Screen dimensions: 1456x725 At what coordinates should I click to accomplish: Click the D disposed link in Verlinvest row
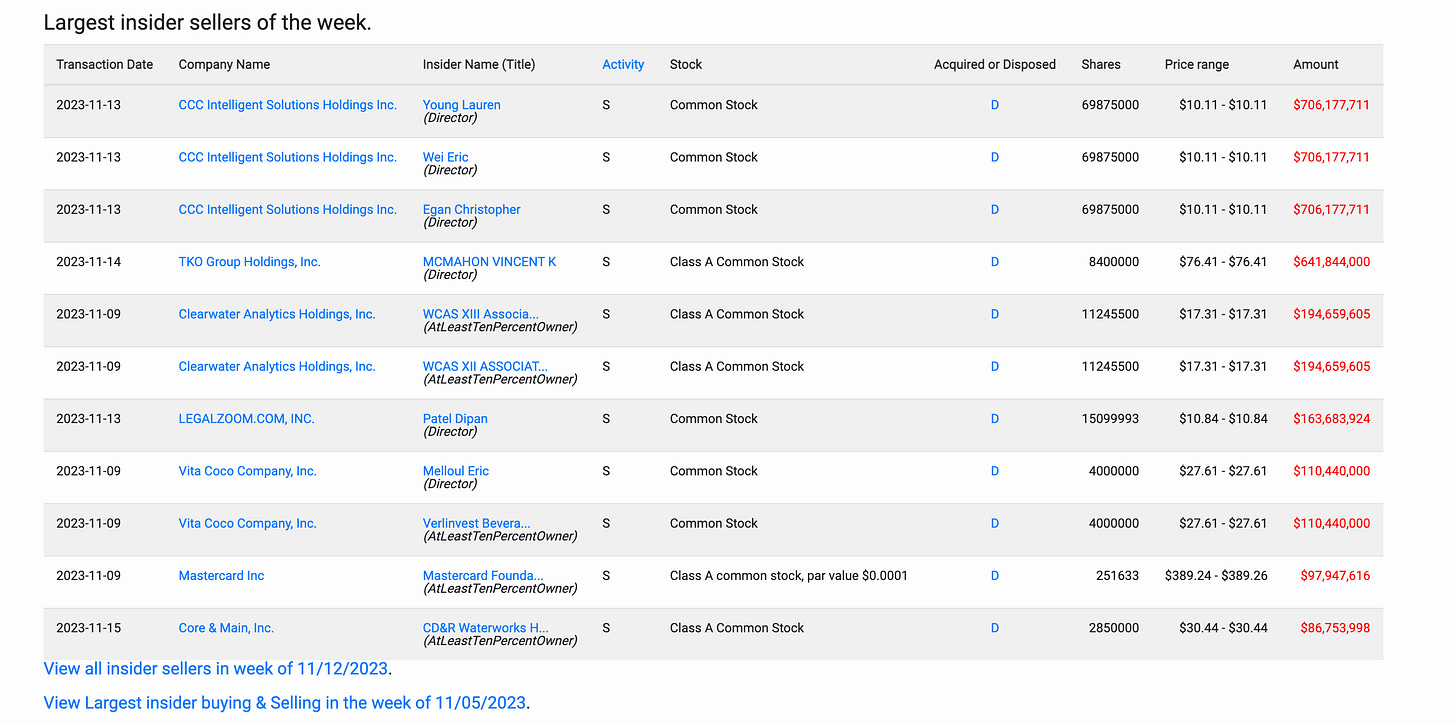click(995, 523)
